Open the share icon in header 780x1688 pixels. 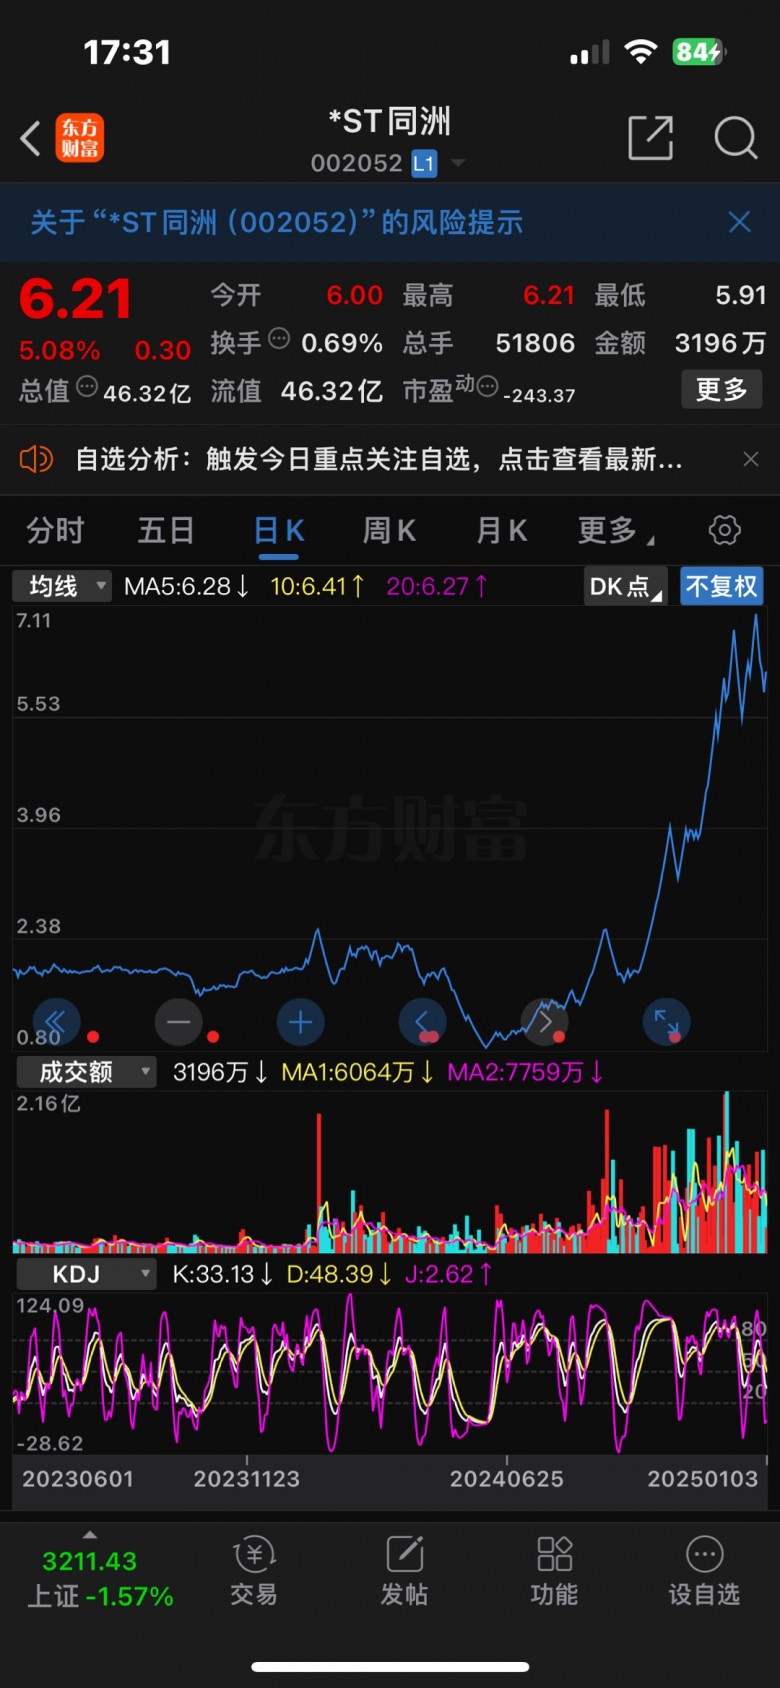[x=650, y=138]
